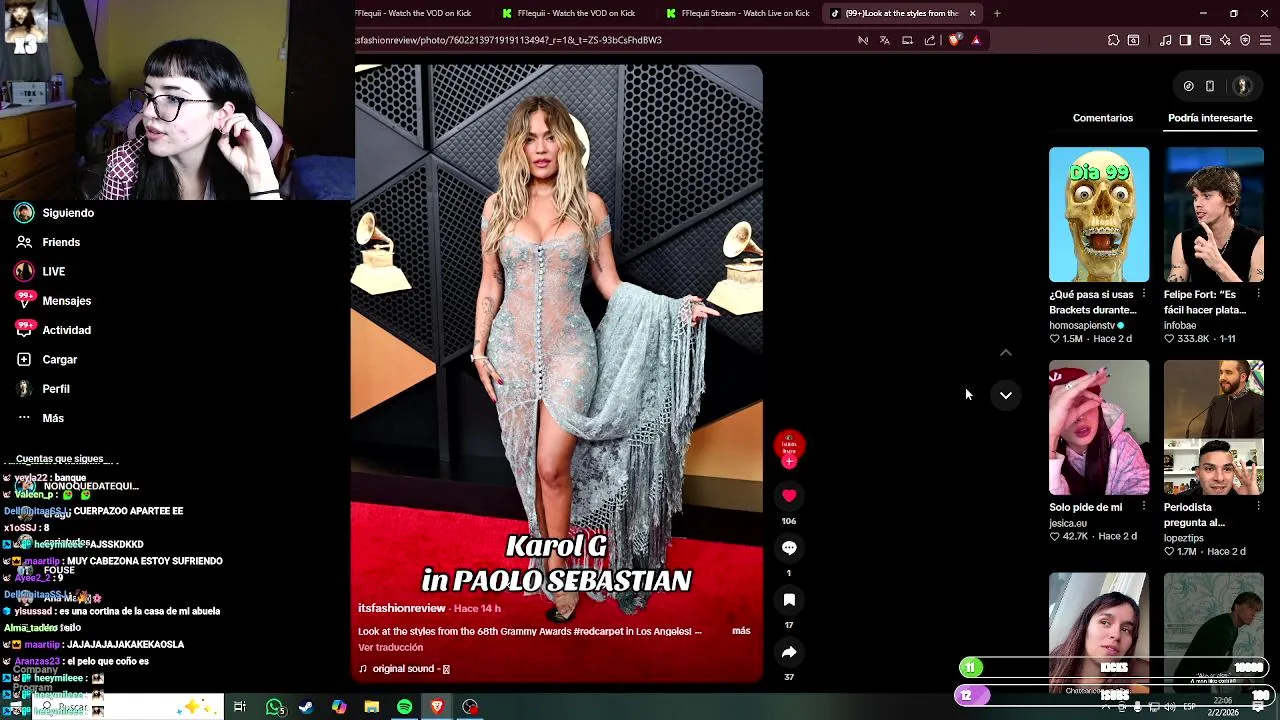Open options for 'Periodista pregunta' video
The image size is (1280, 720).
(1258, 507)
